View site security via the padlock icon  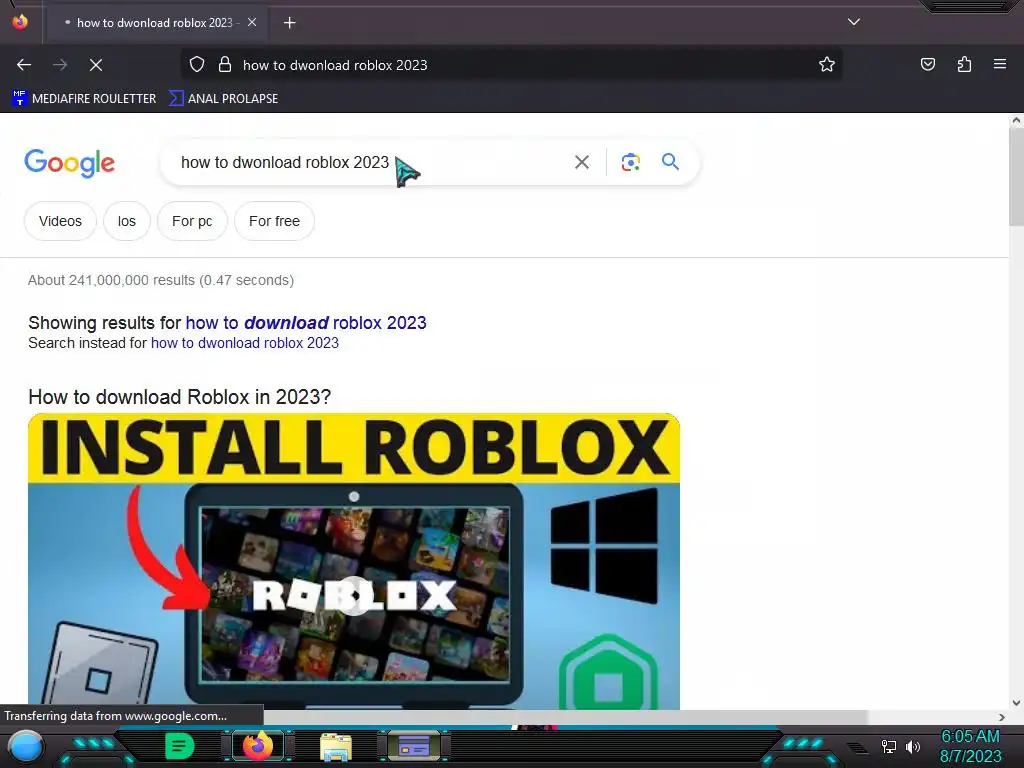click(225, 65)
